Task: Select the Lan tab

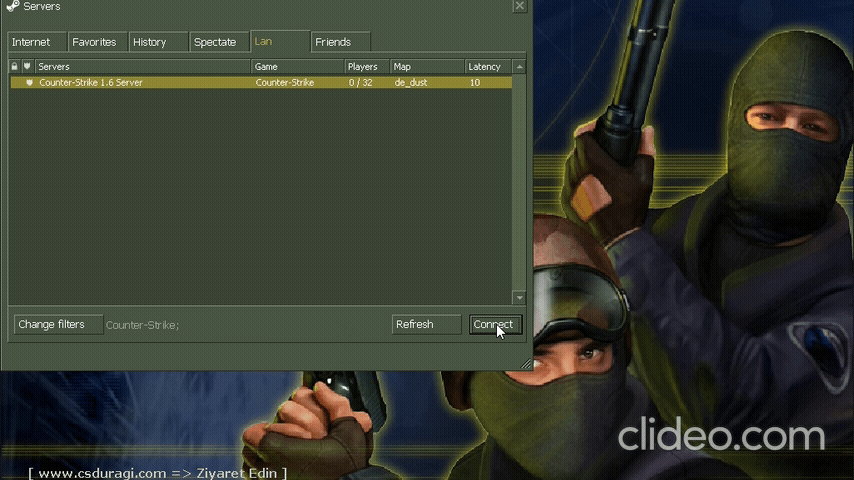Action: [x=280, y=41]
